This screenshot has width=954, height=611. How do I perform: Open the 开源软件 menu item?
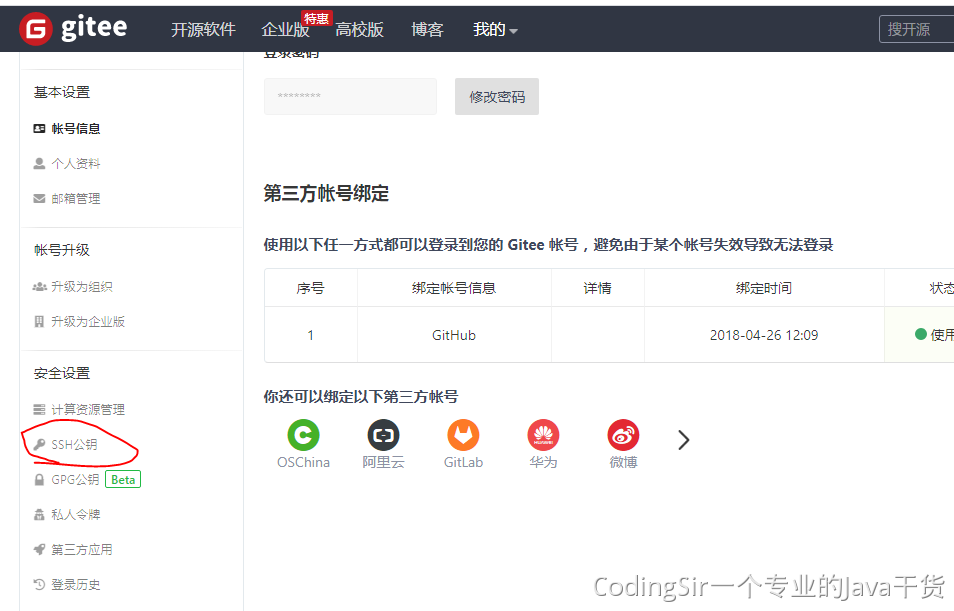[203, 29]
